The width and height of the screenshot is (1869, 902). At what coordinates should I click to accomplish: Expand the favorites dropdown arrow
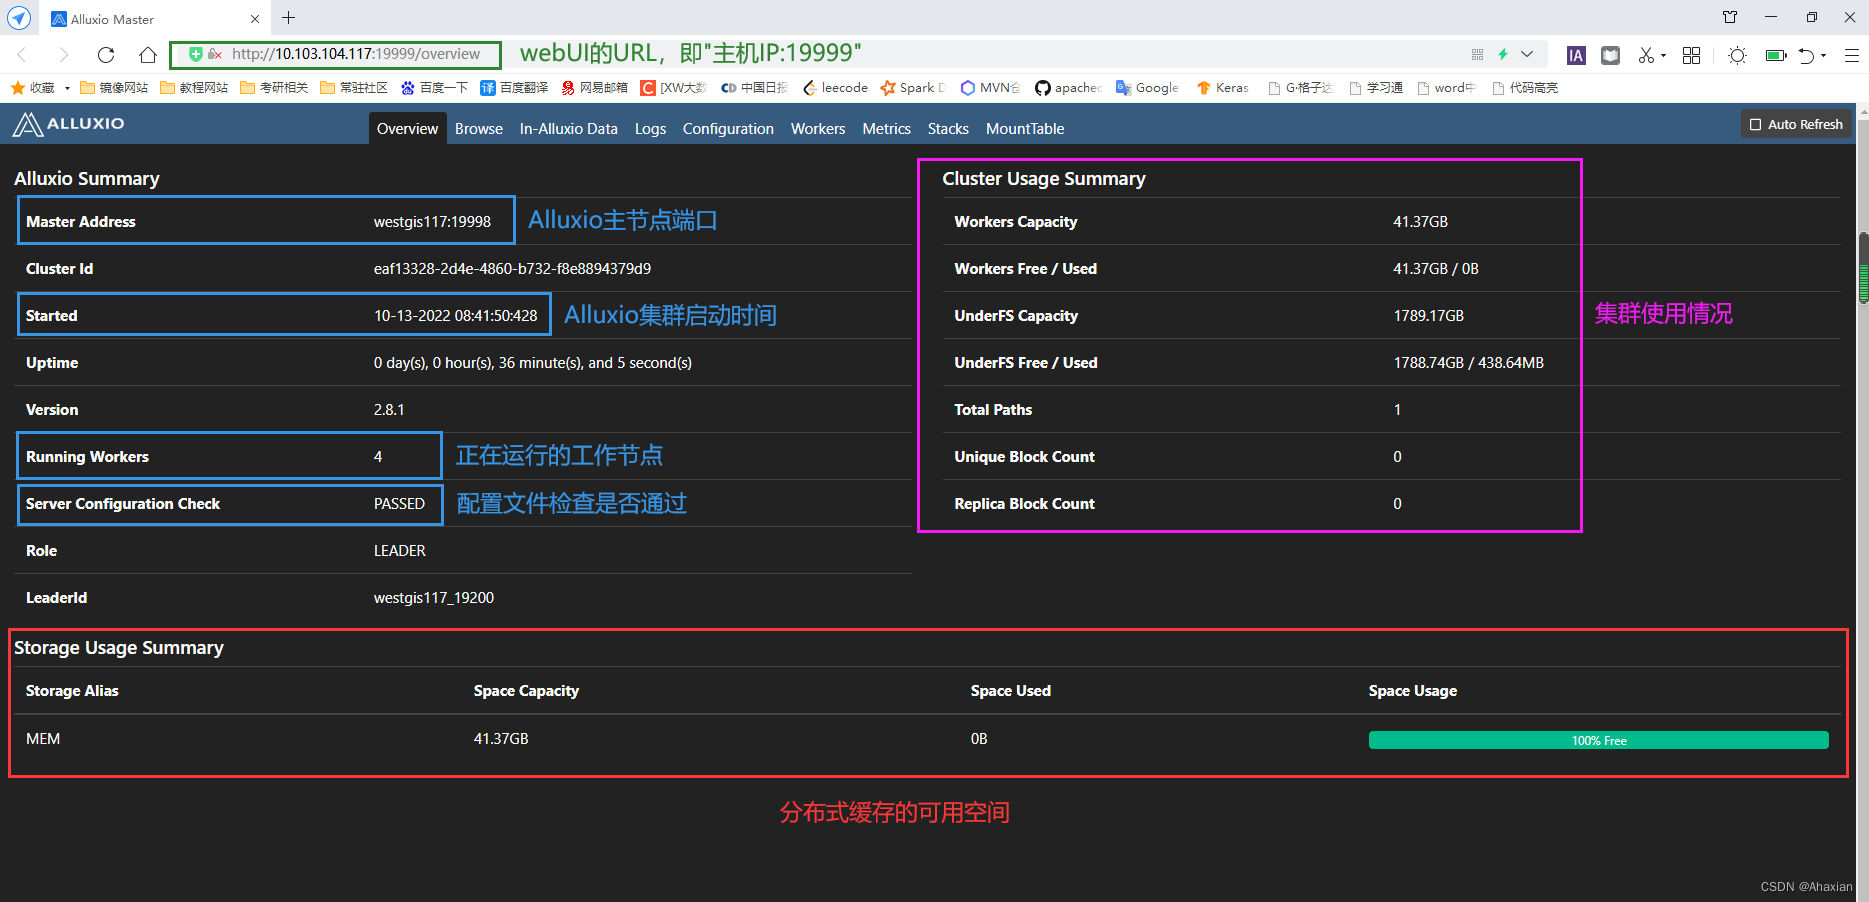click(x=67, y=88)
